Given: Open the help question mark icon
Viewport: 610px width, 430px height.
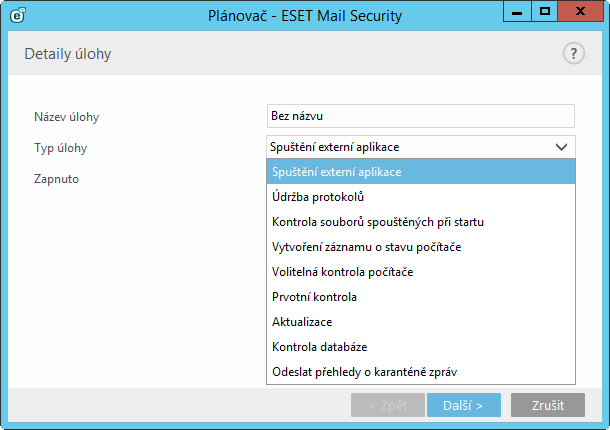Looking at the screenshot, I should click(x=573, y=53).
